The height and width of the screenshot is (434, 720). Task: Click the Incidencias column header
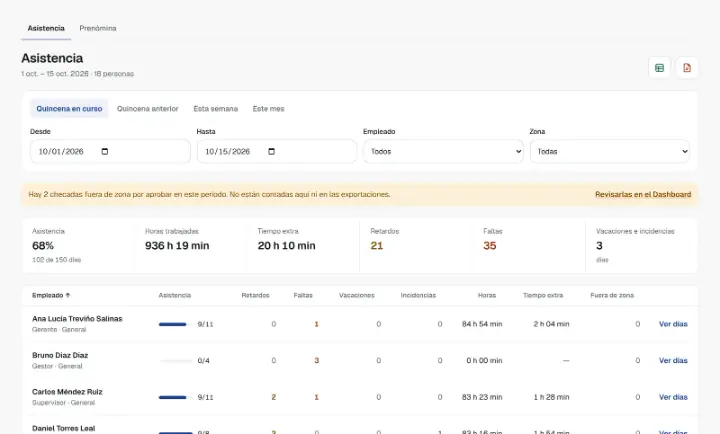pyautogui.click(x=418, y=295)
